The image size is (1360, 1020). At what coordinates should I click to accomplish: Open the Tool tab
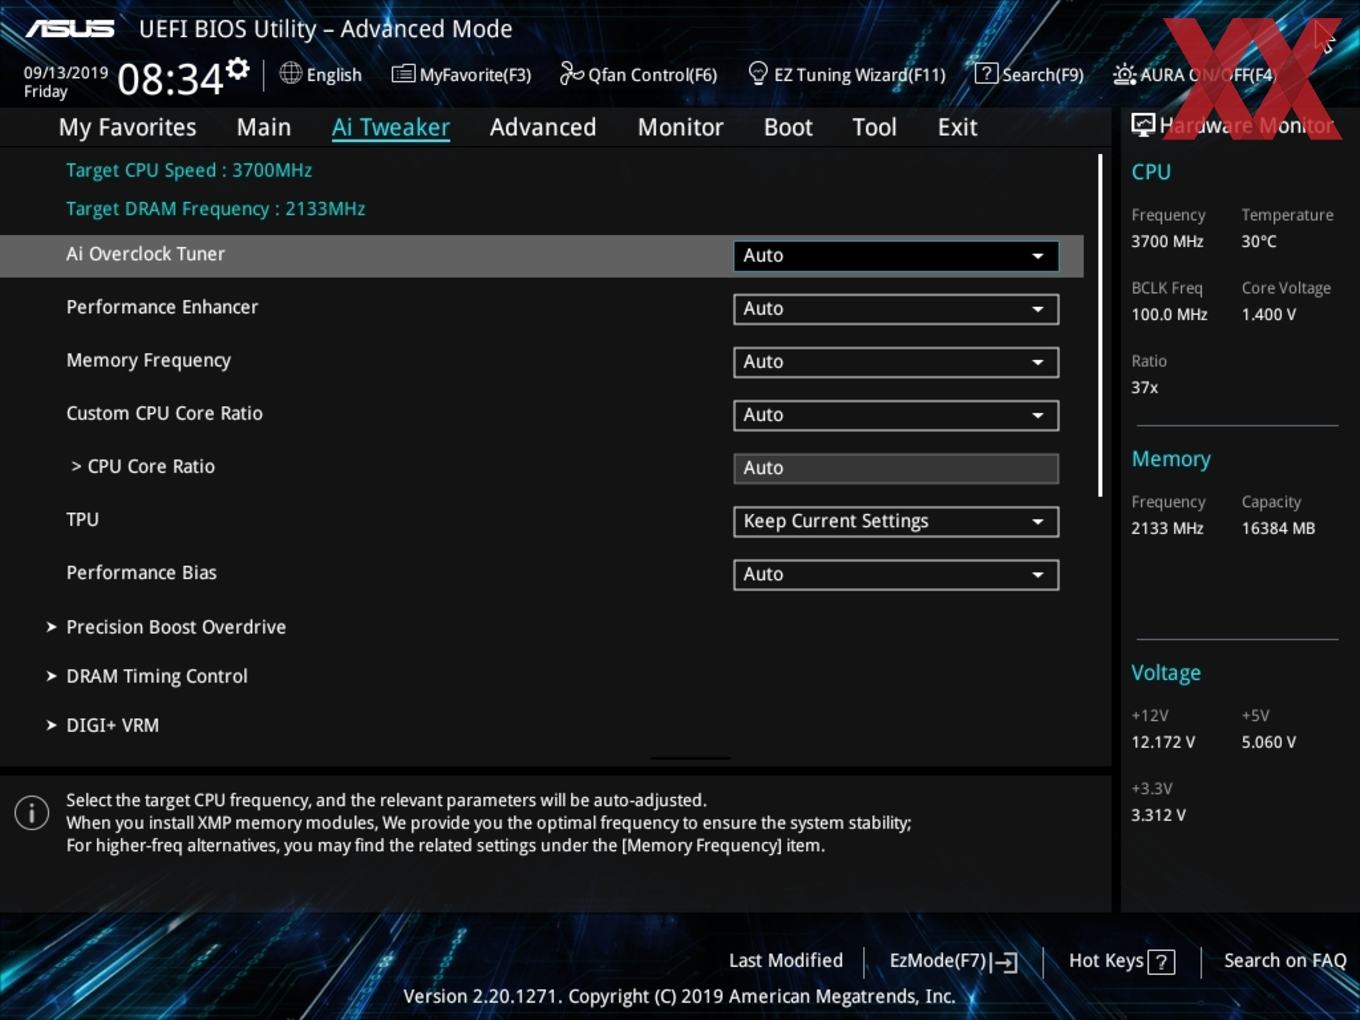(x=874, y=127)
